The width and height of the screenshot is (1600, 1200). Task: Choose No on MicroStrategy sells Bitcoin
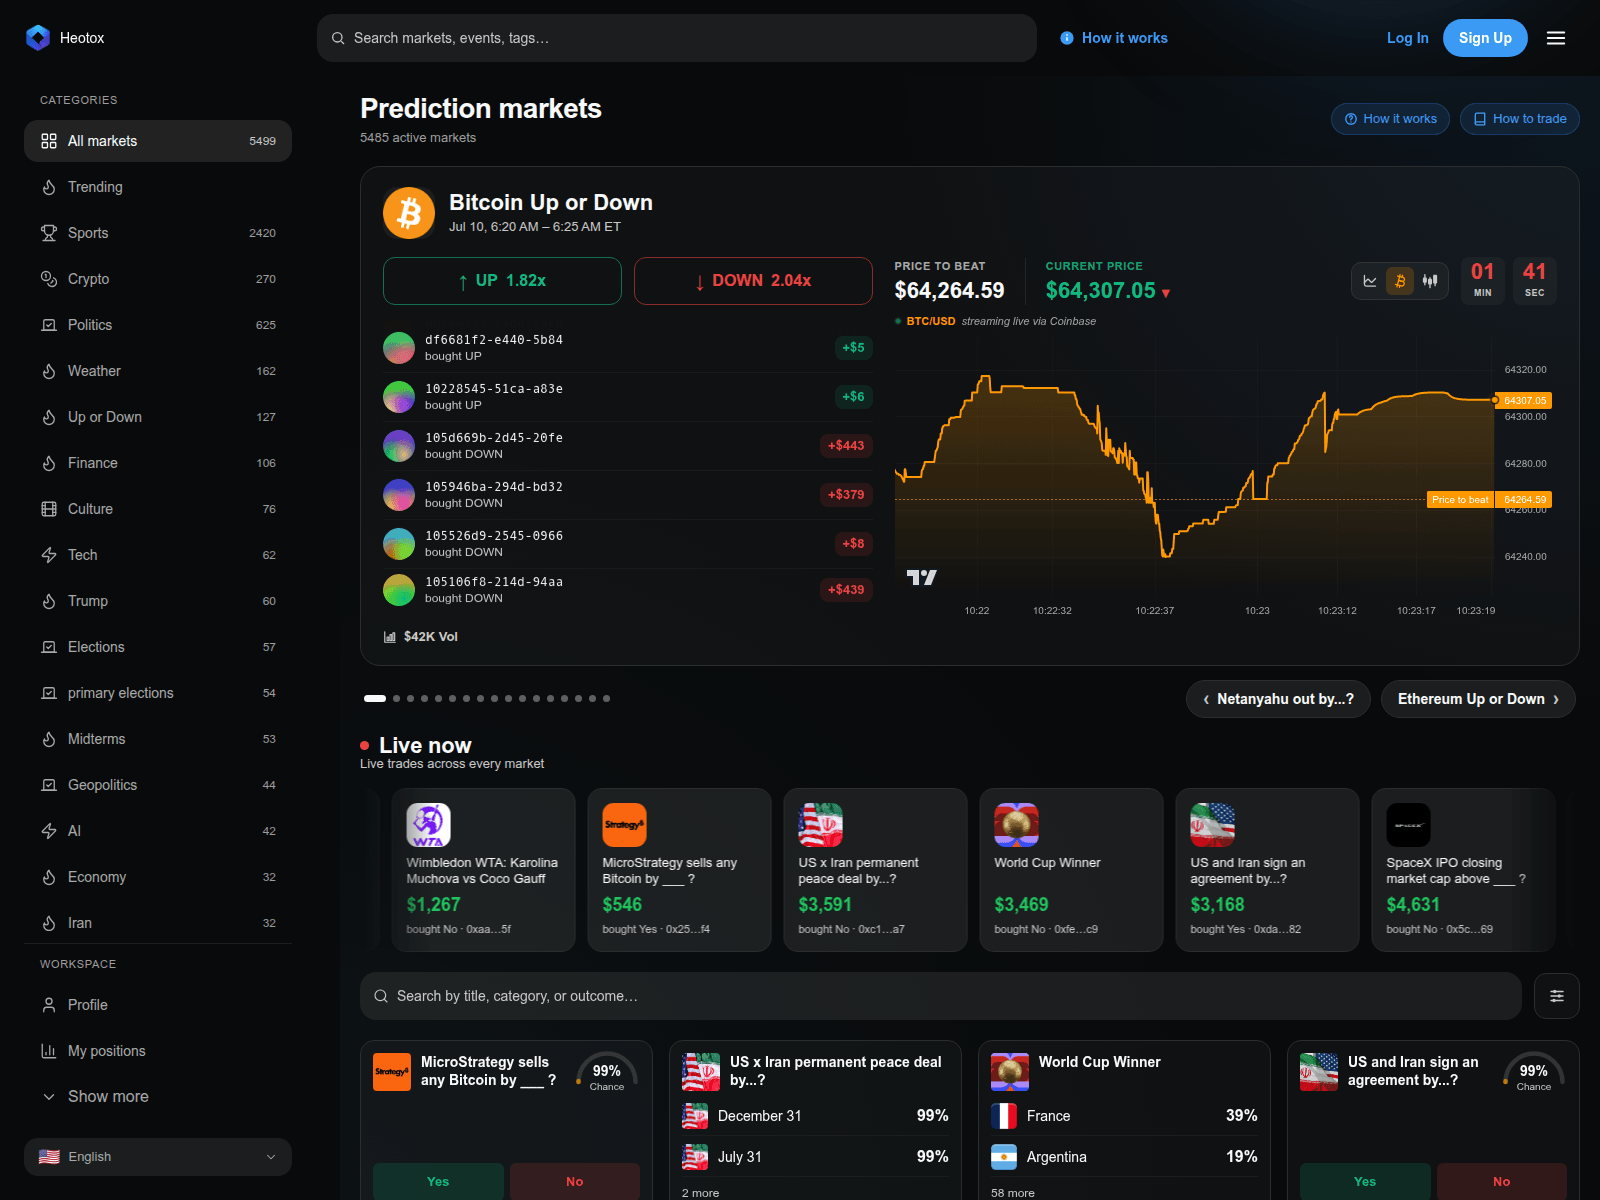click(575, 1181)
